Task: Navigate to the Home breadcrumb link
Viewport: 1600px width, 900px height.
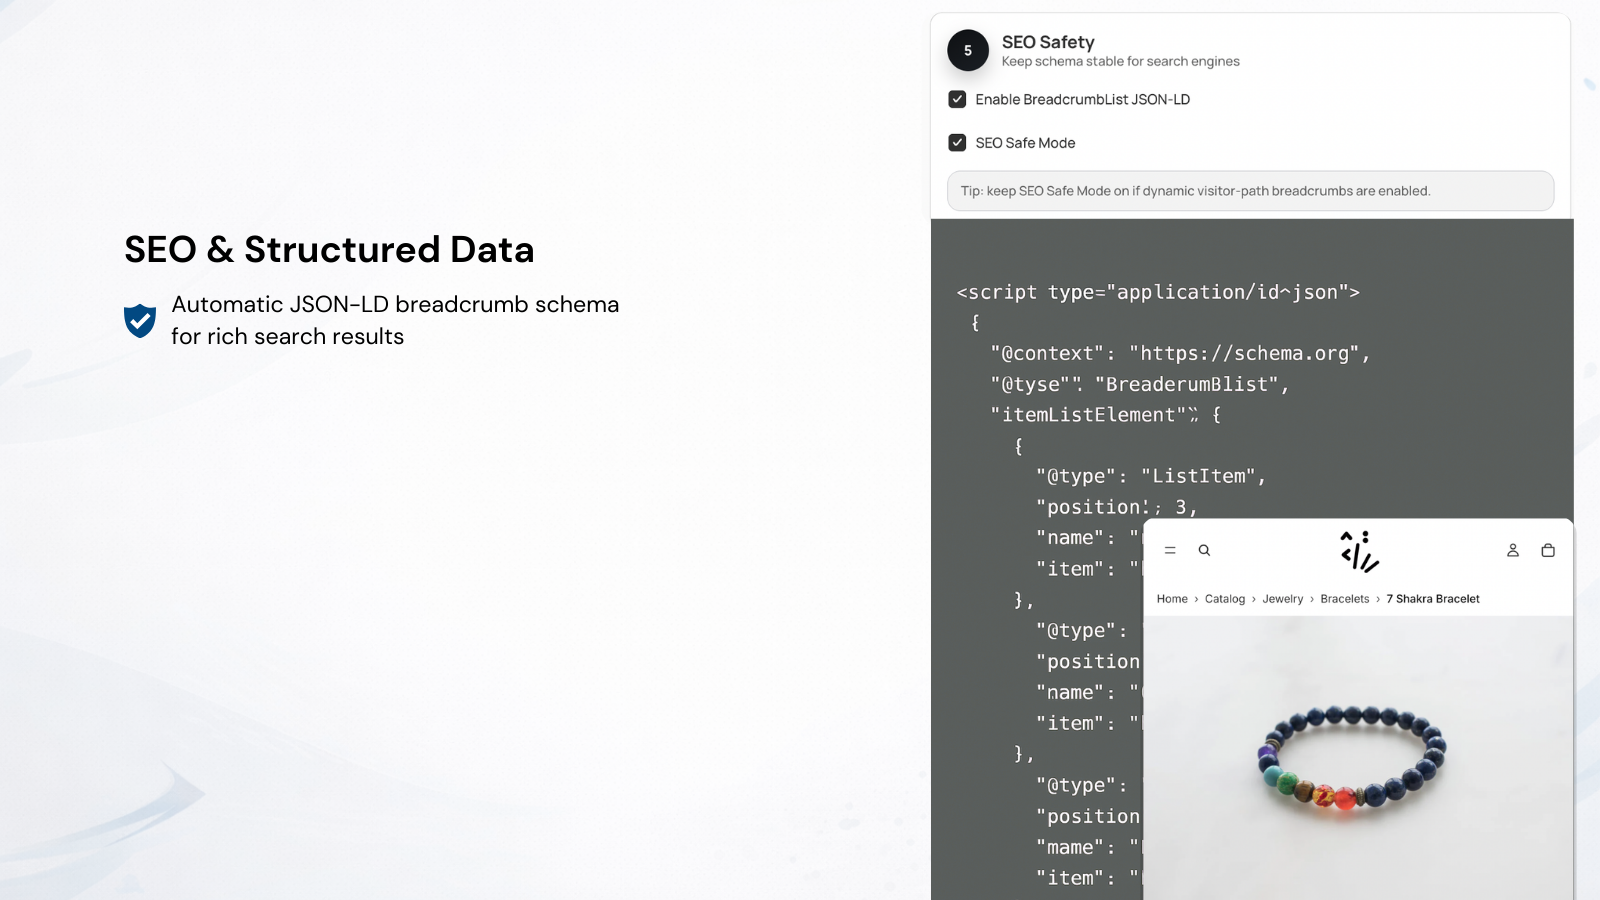Action: [1172, 598]
